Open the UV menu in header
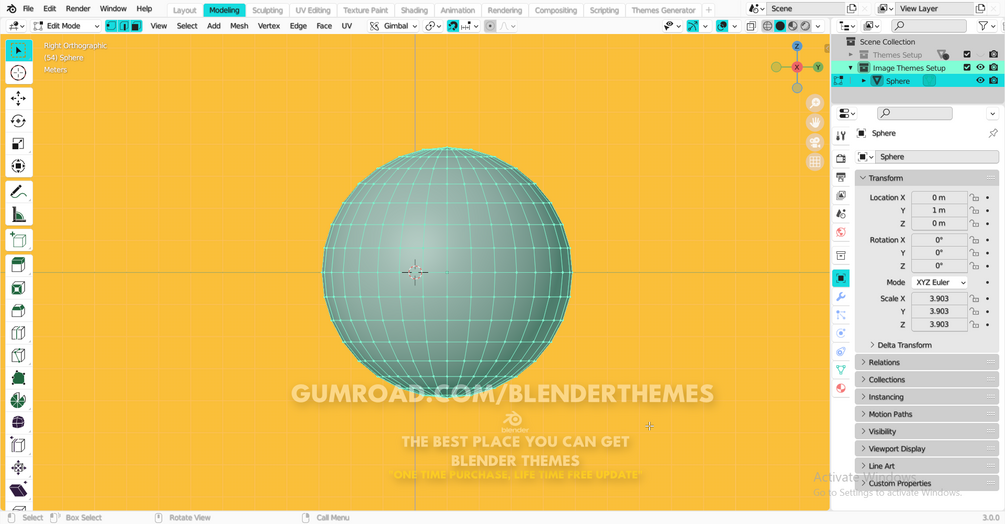Screen dimensions: 1005x524 tap(347, 26)
